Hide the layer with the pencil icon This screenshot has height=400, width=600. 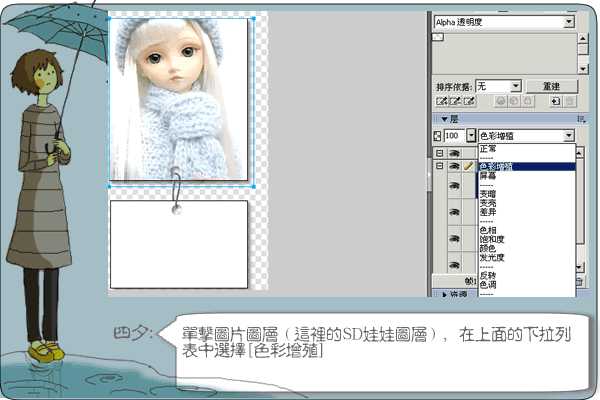point(454,167)
